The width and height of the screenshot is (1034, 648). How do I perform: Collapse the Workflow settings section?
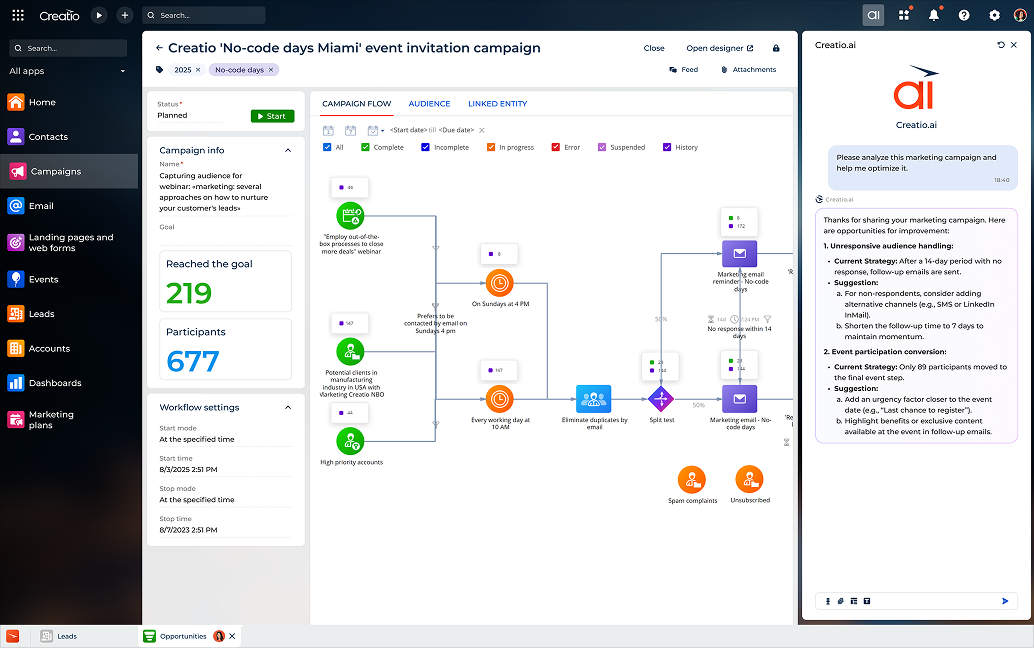tap(288, 407)
